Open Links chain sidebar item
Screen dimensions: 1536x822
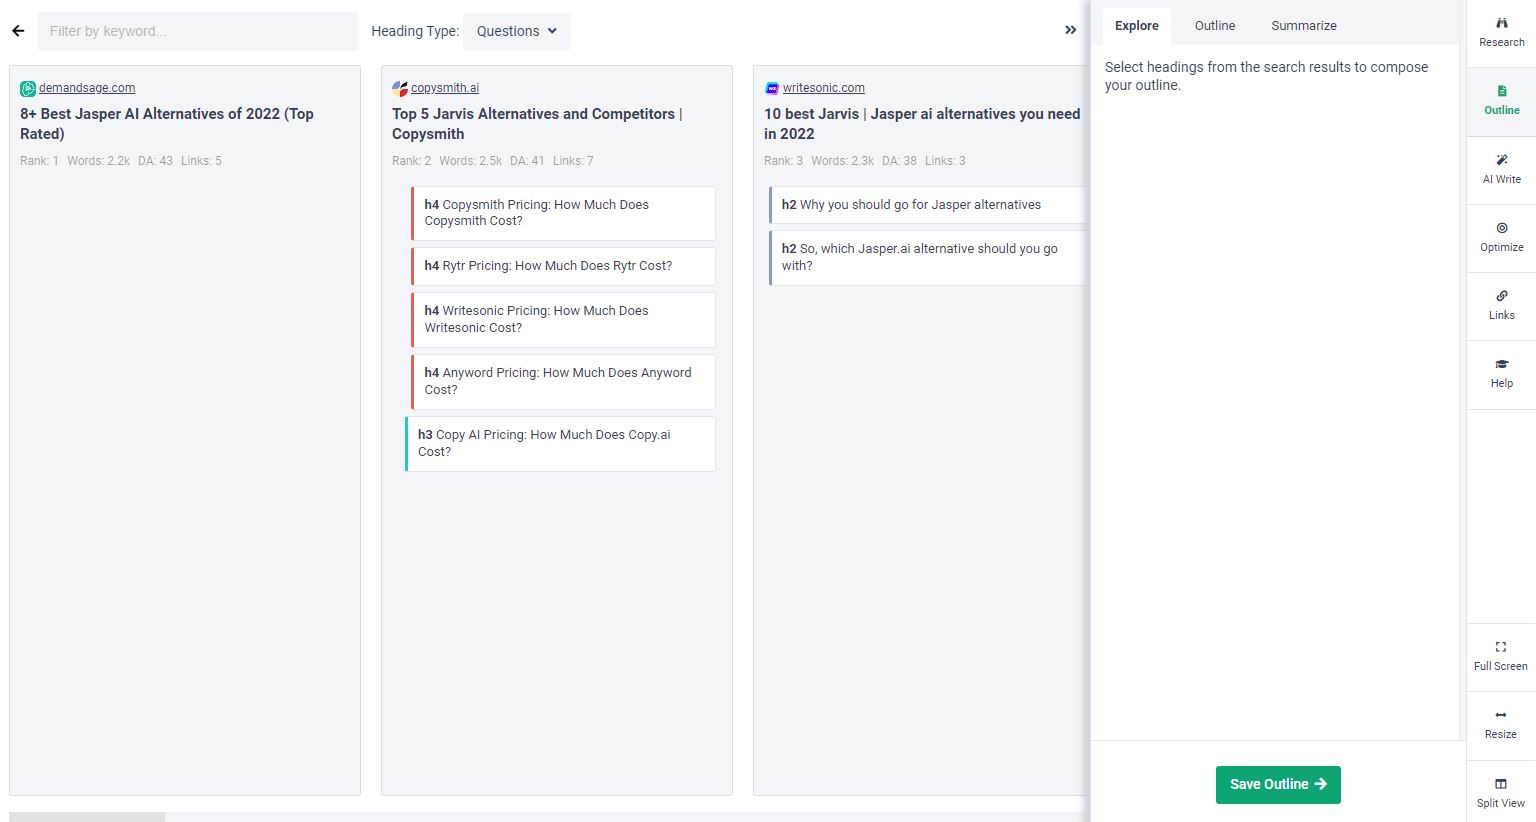pyautogui.click(x=1501, y=305)
